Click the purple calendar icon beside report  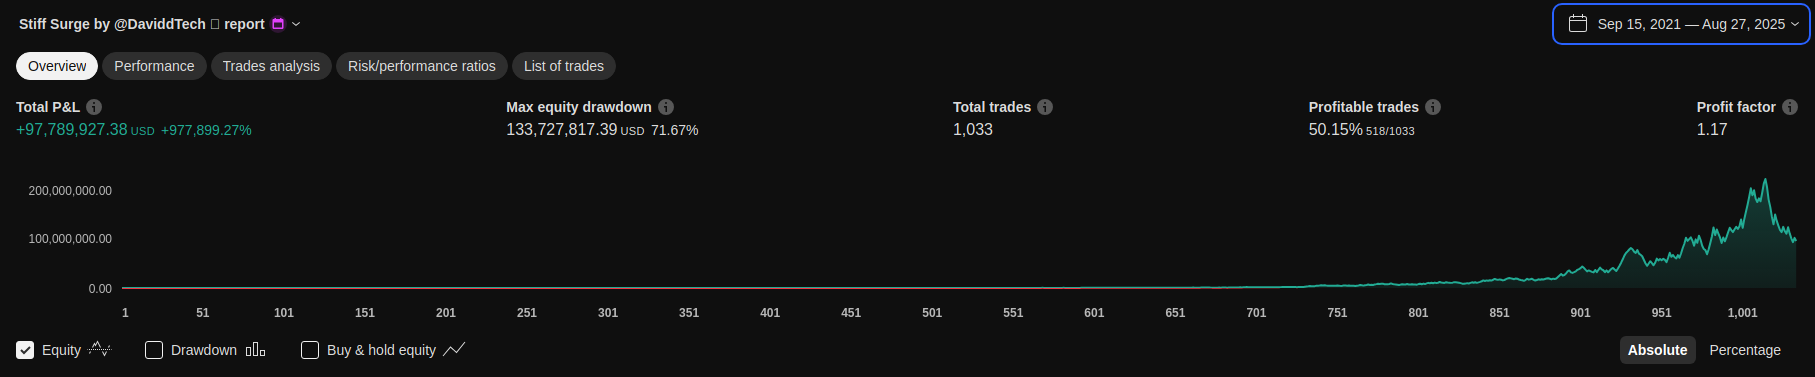coord(278,24)
